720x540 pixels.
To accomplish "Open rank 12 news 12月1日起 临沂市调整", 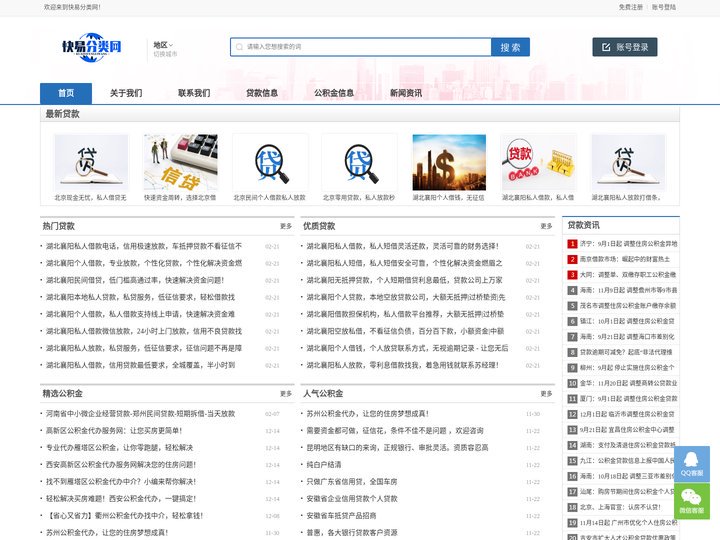I will (x=627, y=414).
